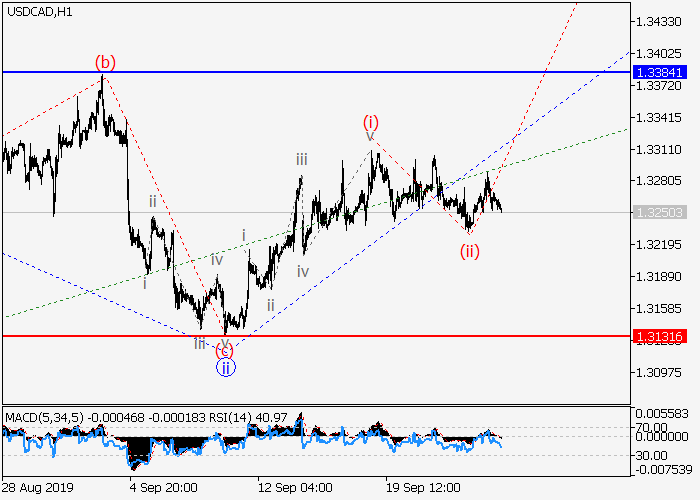Click the MACD(5,34,5) indicator label
This screenshot has height=500, width=700.
click(40, 415)
